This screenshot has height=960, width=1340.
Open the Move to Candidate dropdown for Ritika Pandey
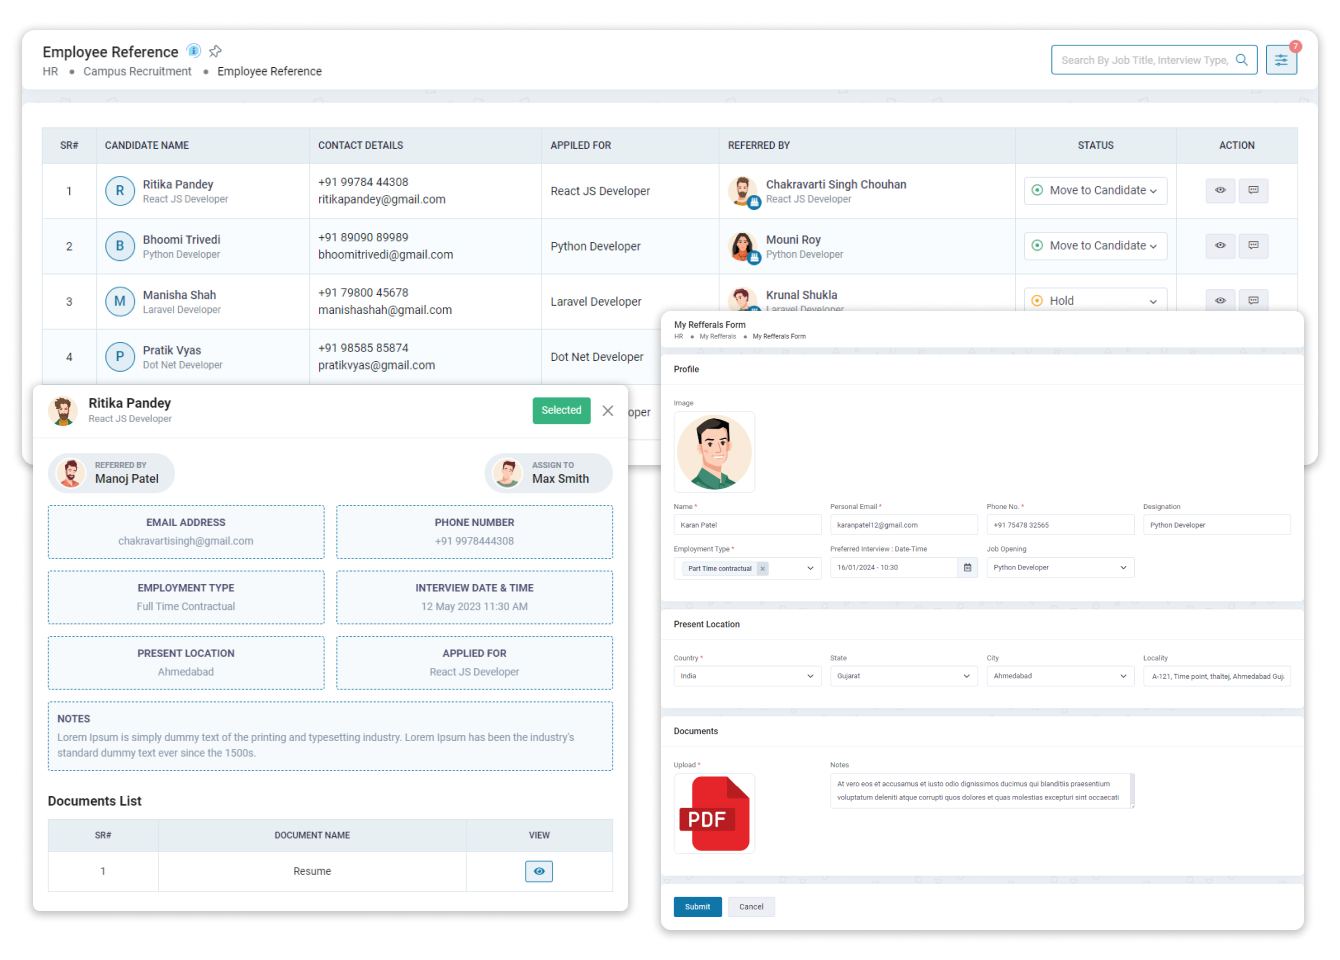(x=1095, y=190)
